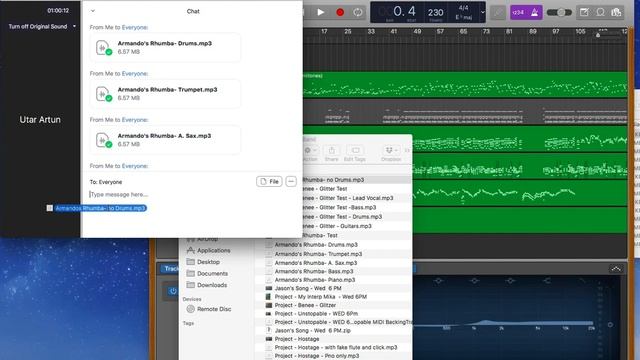Click bar 81 on the timeline ruler
This screenshot has height=360, width=640.
click(x=509, y=31)
